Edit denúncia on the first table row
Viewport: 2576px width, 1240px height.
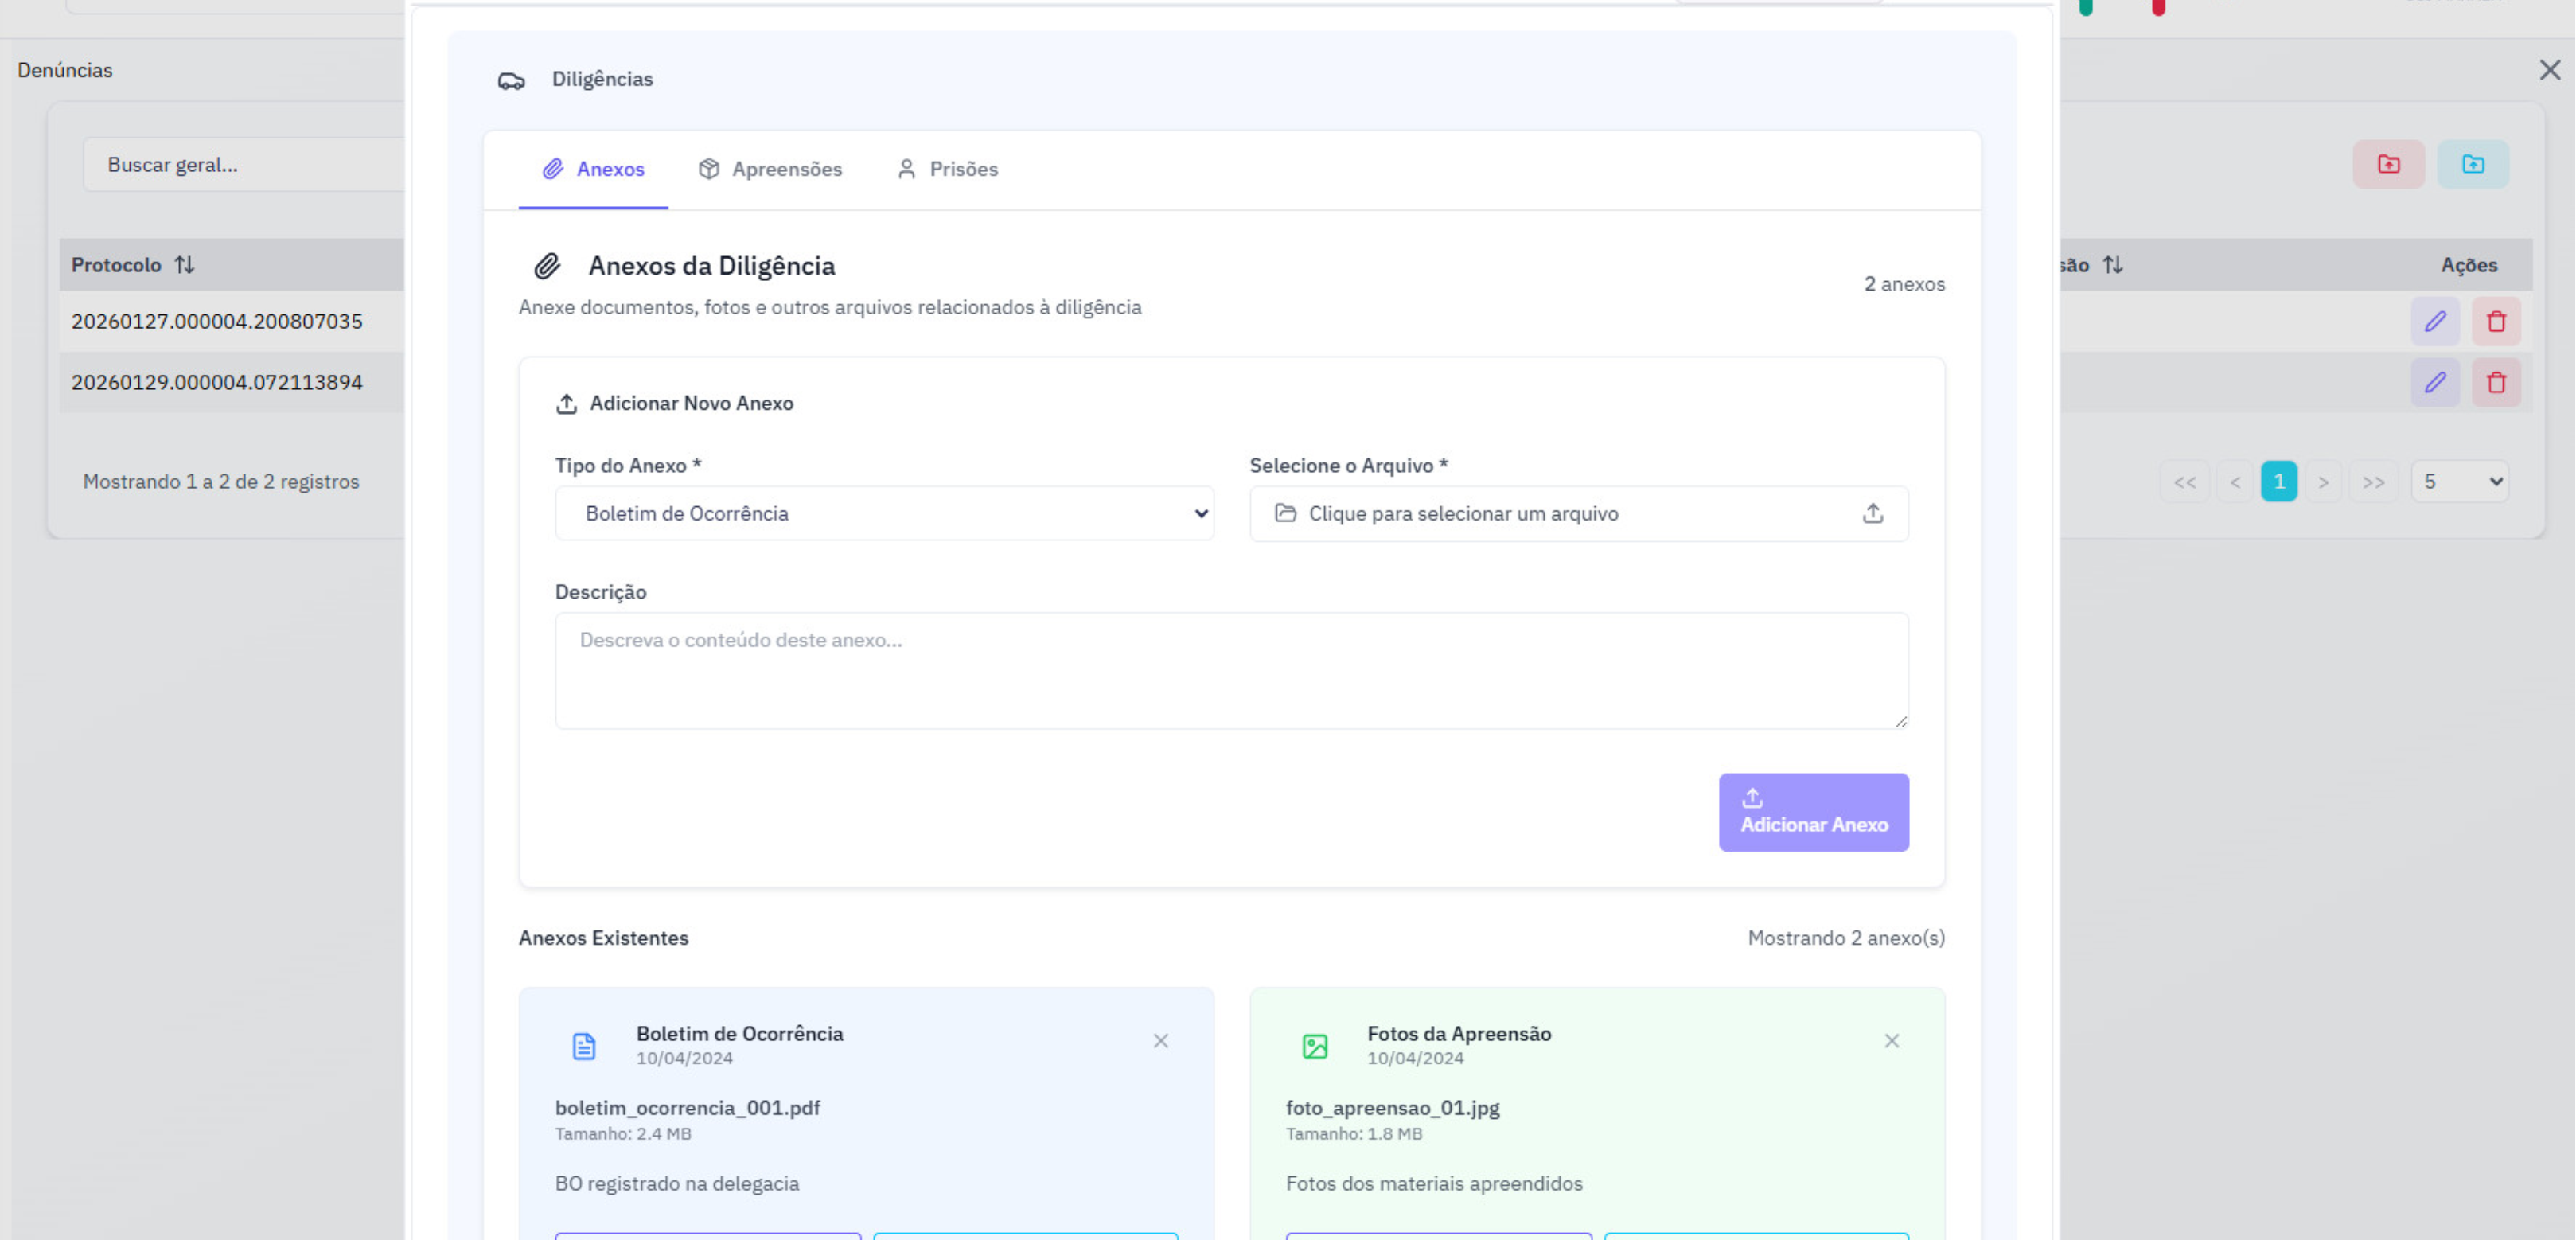coord(2434,321)
